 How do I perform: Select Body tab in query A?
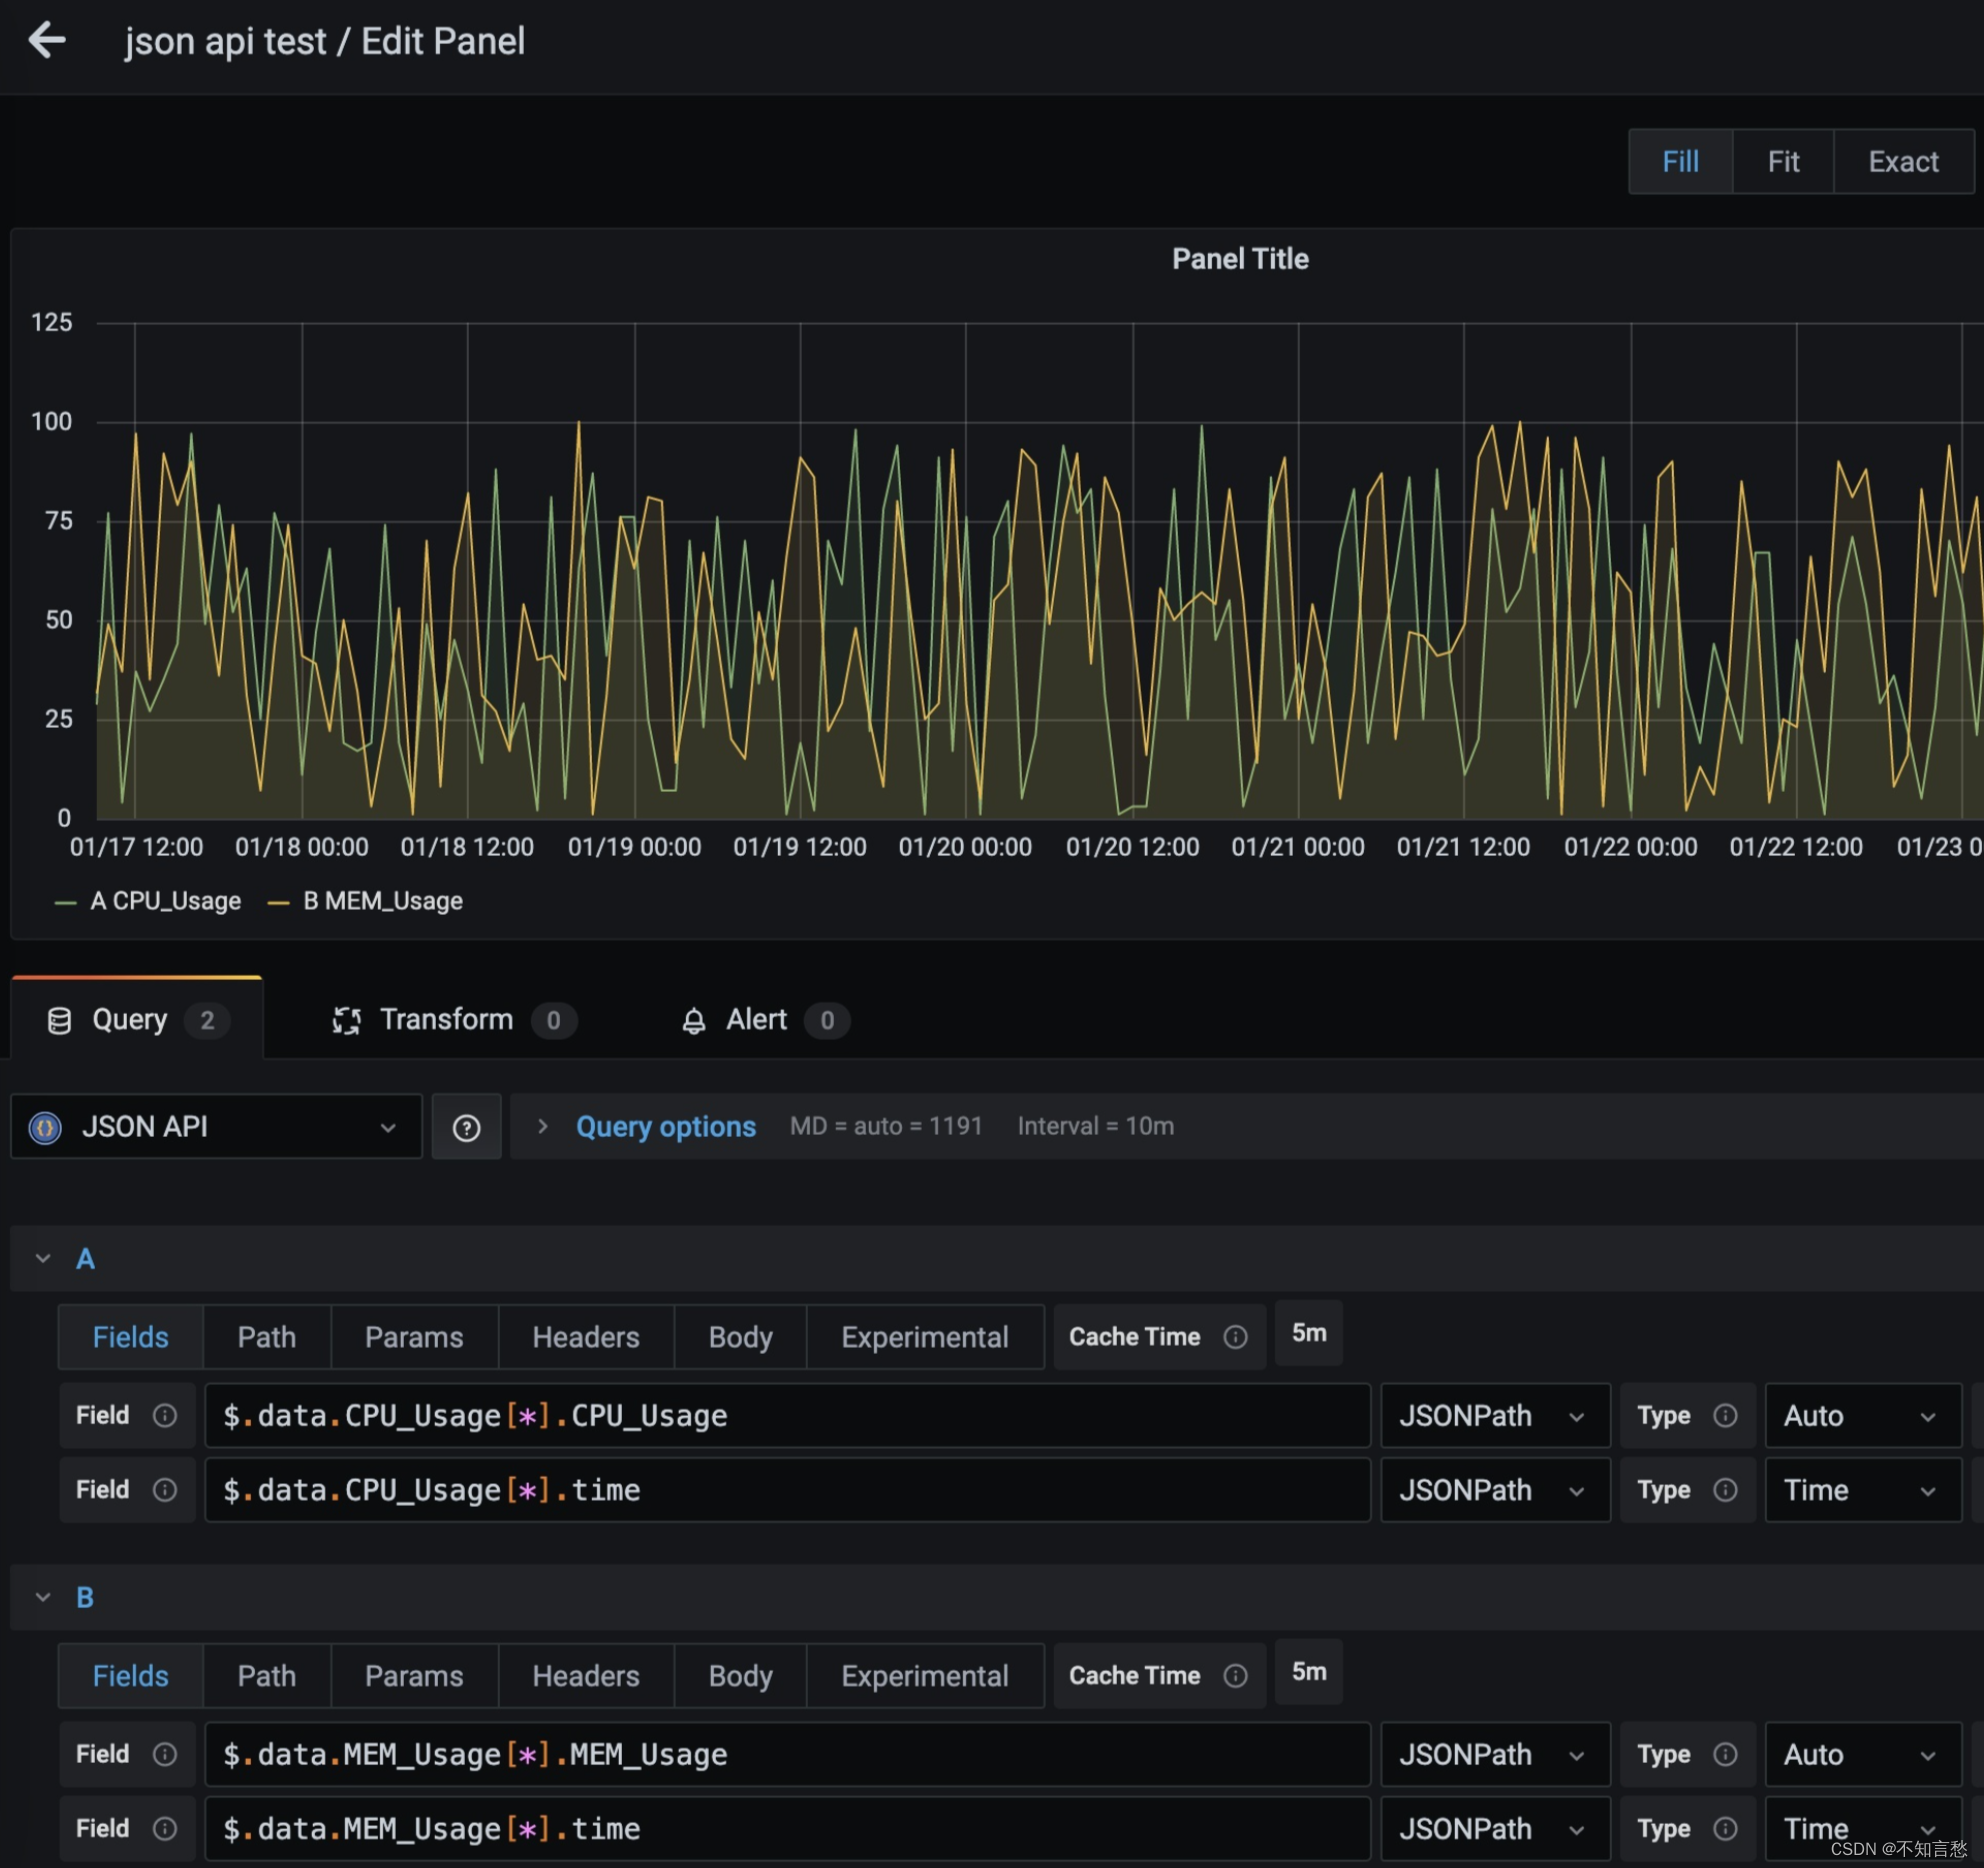click(740, 1337)
